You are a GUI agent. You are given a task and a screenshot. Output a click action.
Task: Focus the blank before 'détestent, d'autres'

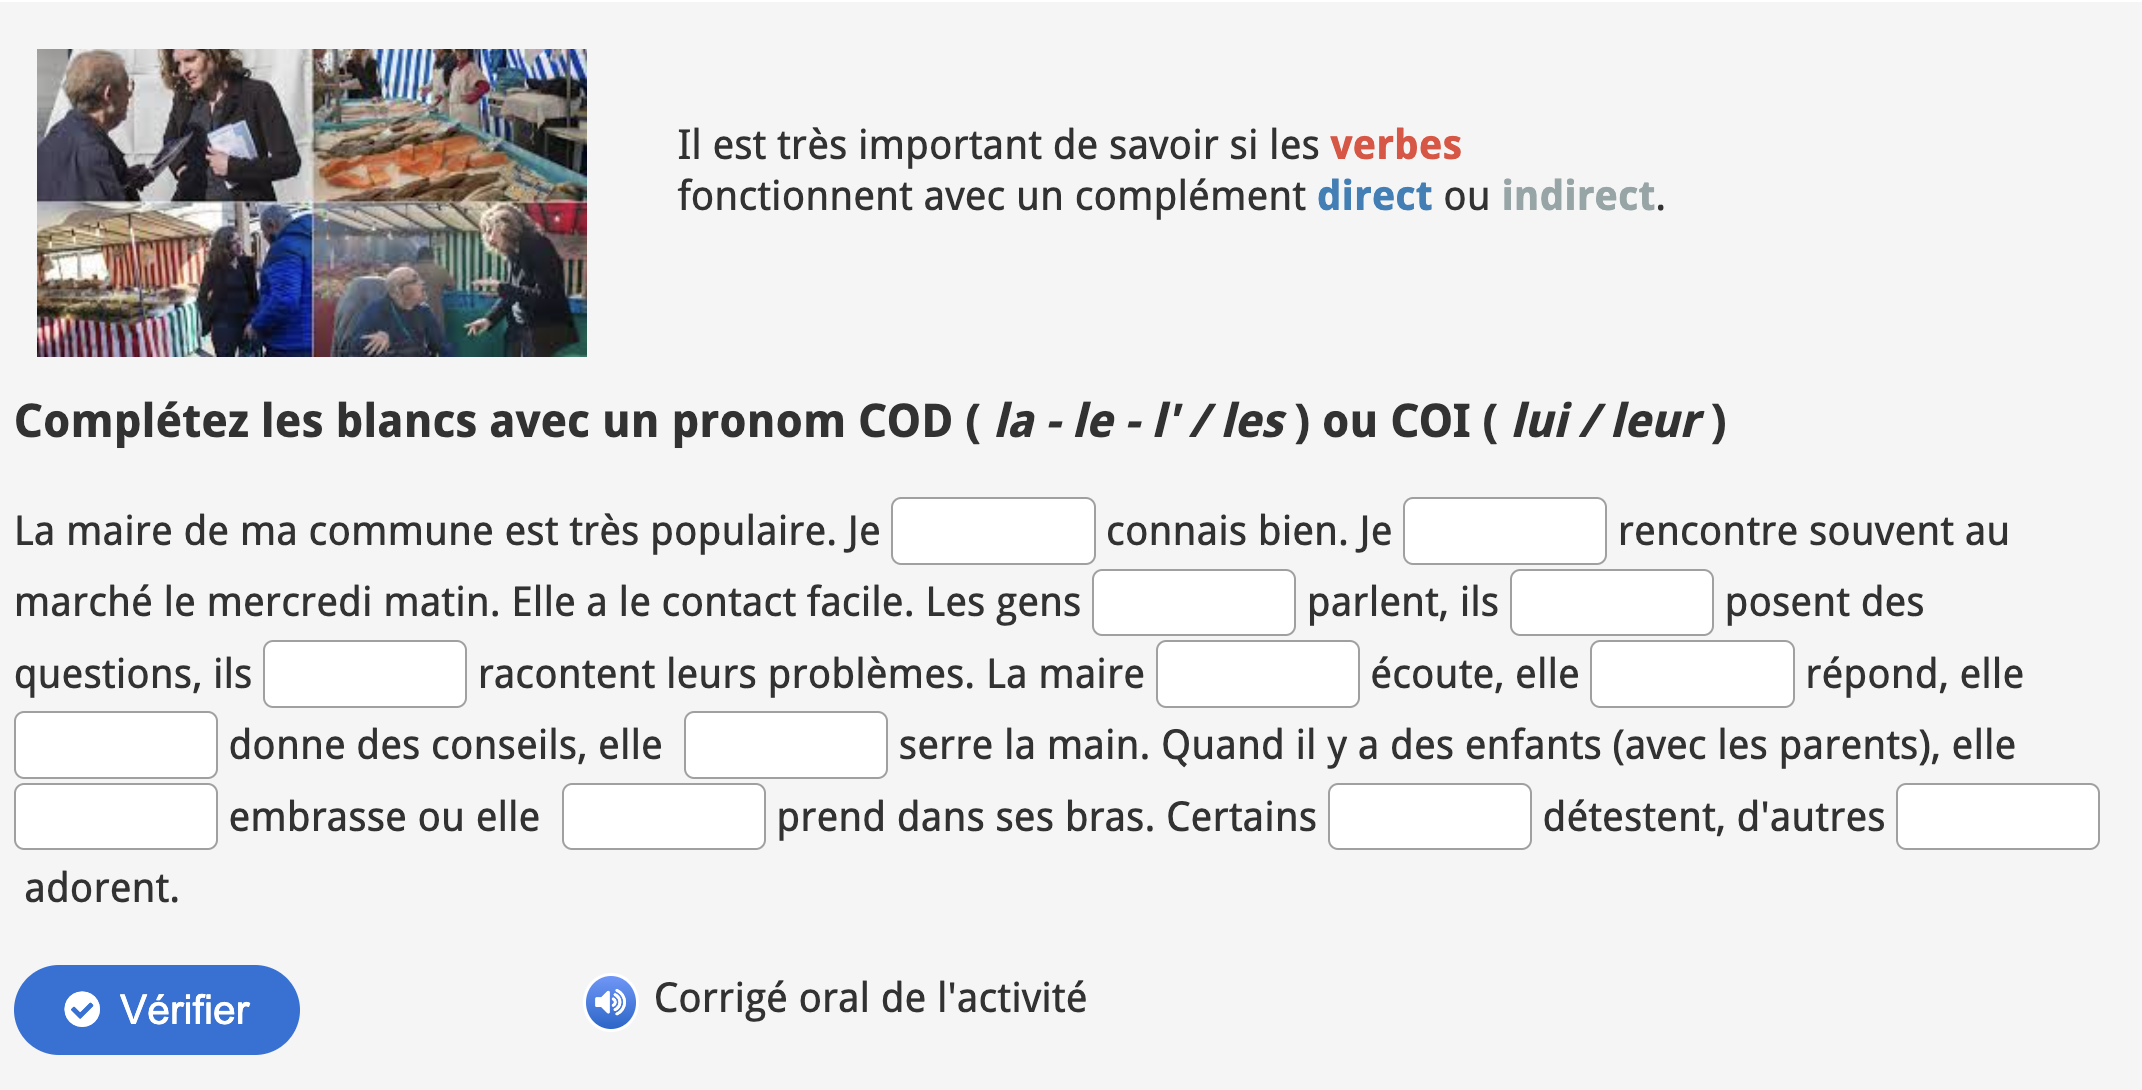1429,817
